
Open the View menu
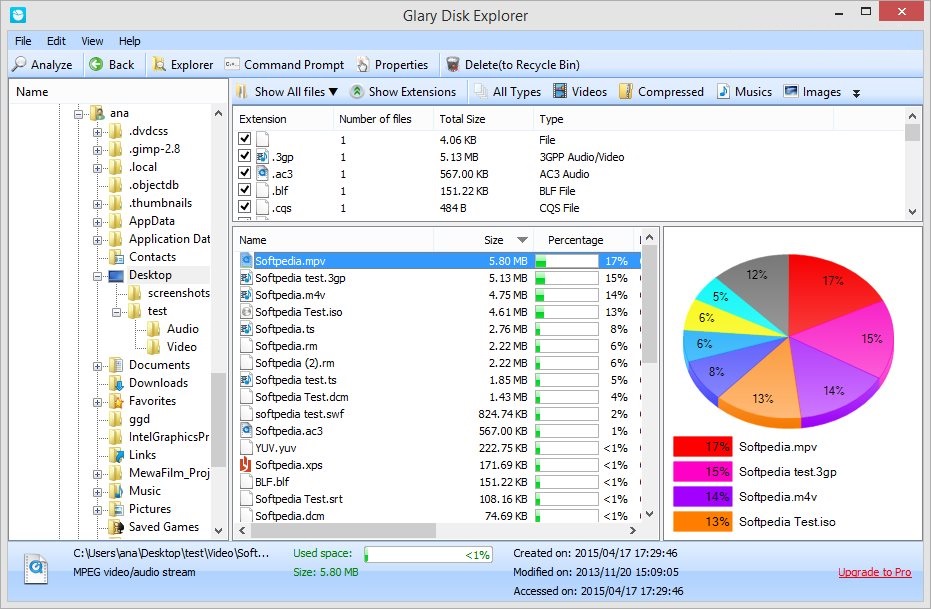(91, 41)
